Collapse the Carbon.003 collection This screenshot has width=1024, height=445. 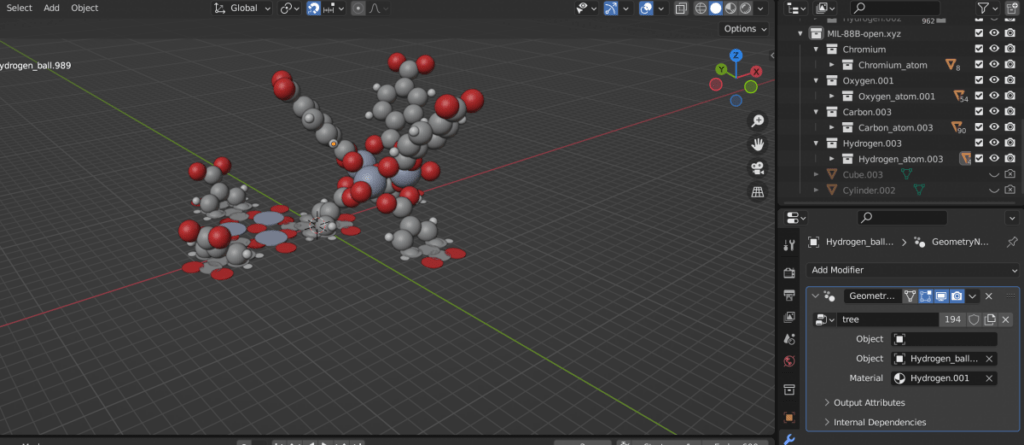816,112
